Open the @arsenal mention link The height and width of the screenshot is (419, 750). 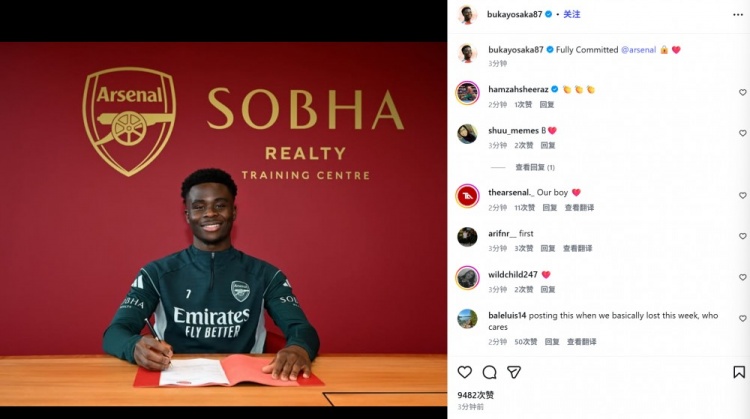point(639,50)
